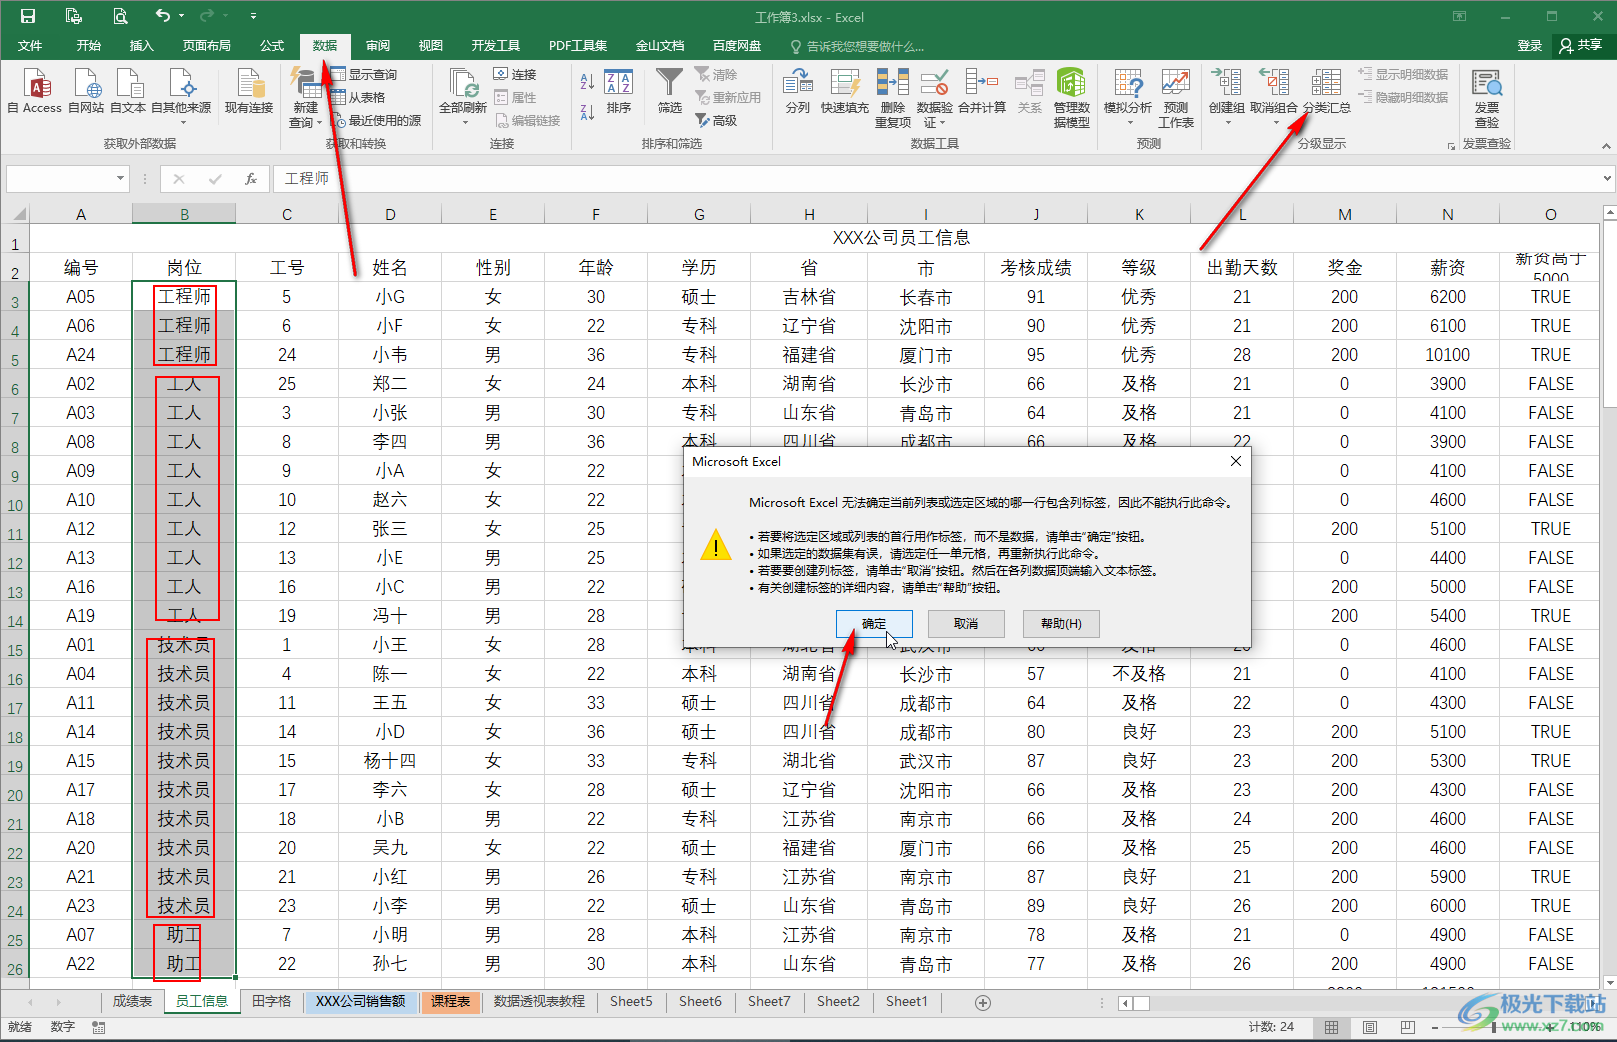Click 帮助(H) in the Excel dialog

pyautogui.click(x=1061, y=624)
